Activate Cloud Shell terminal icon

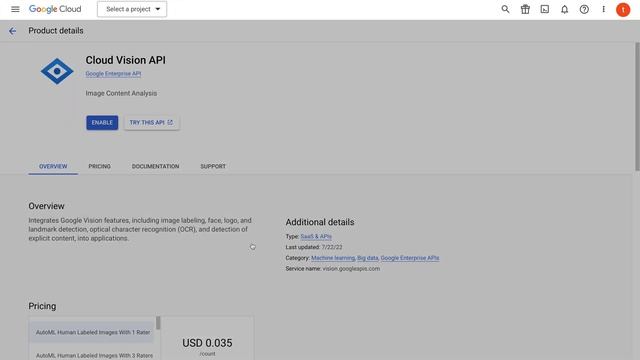[x=544, y=9]
